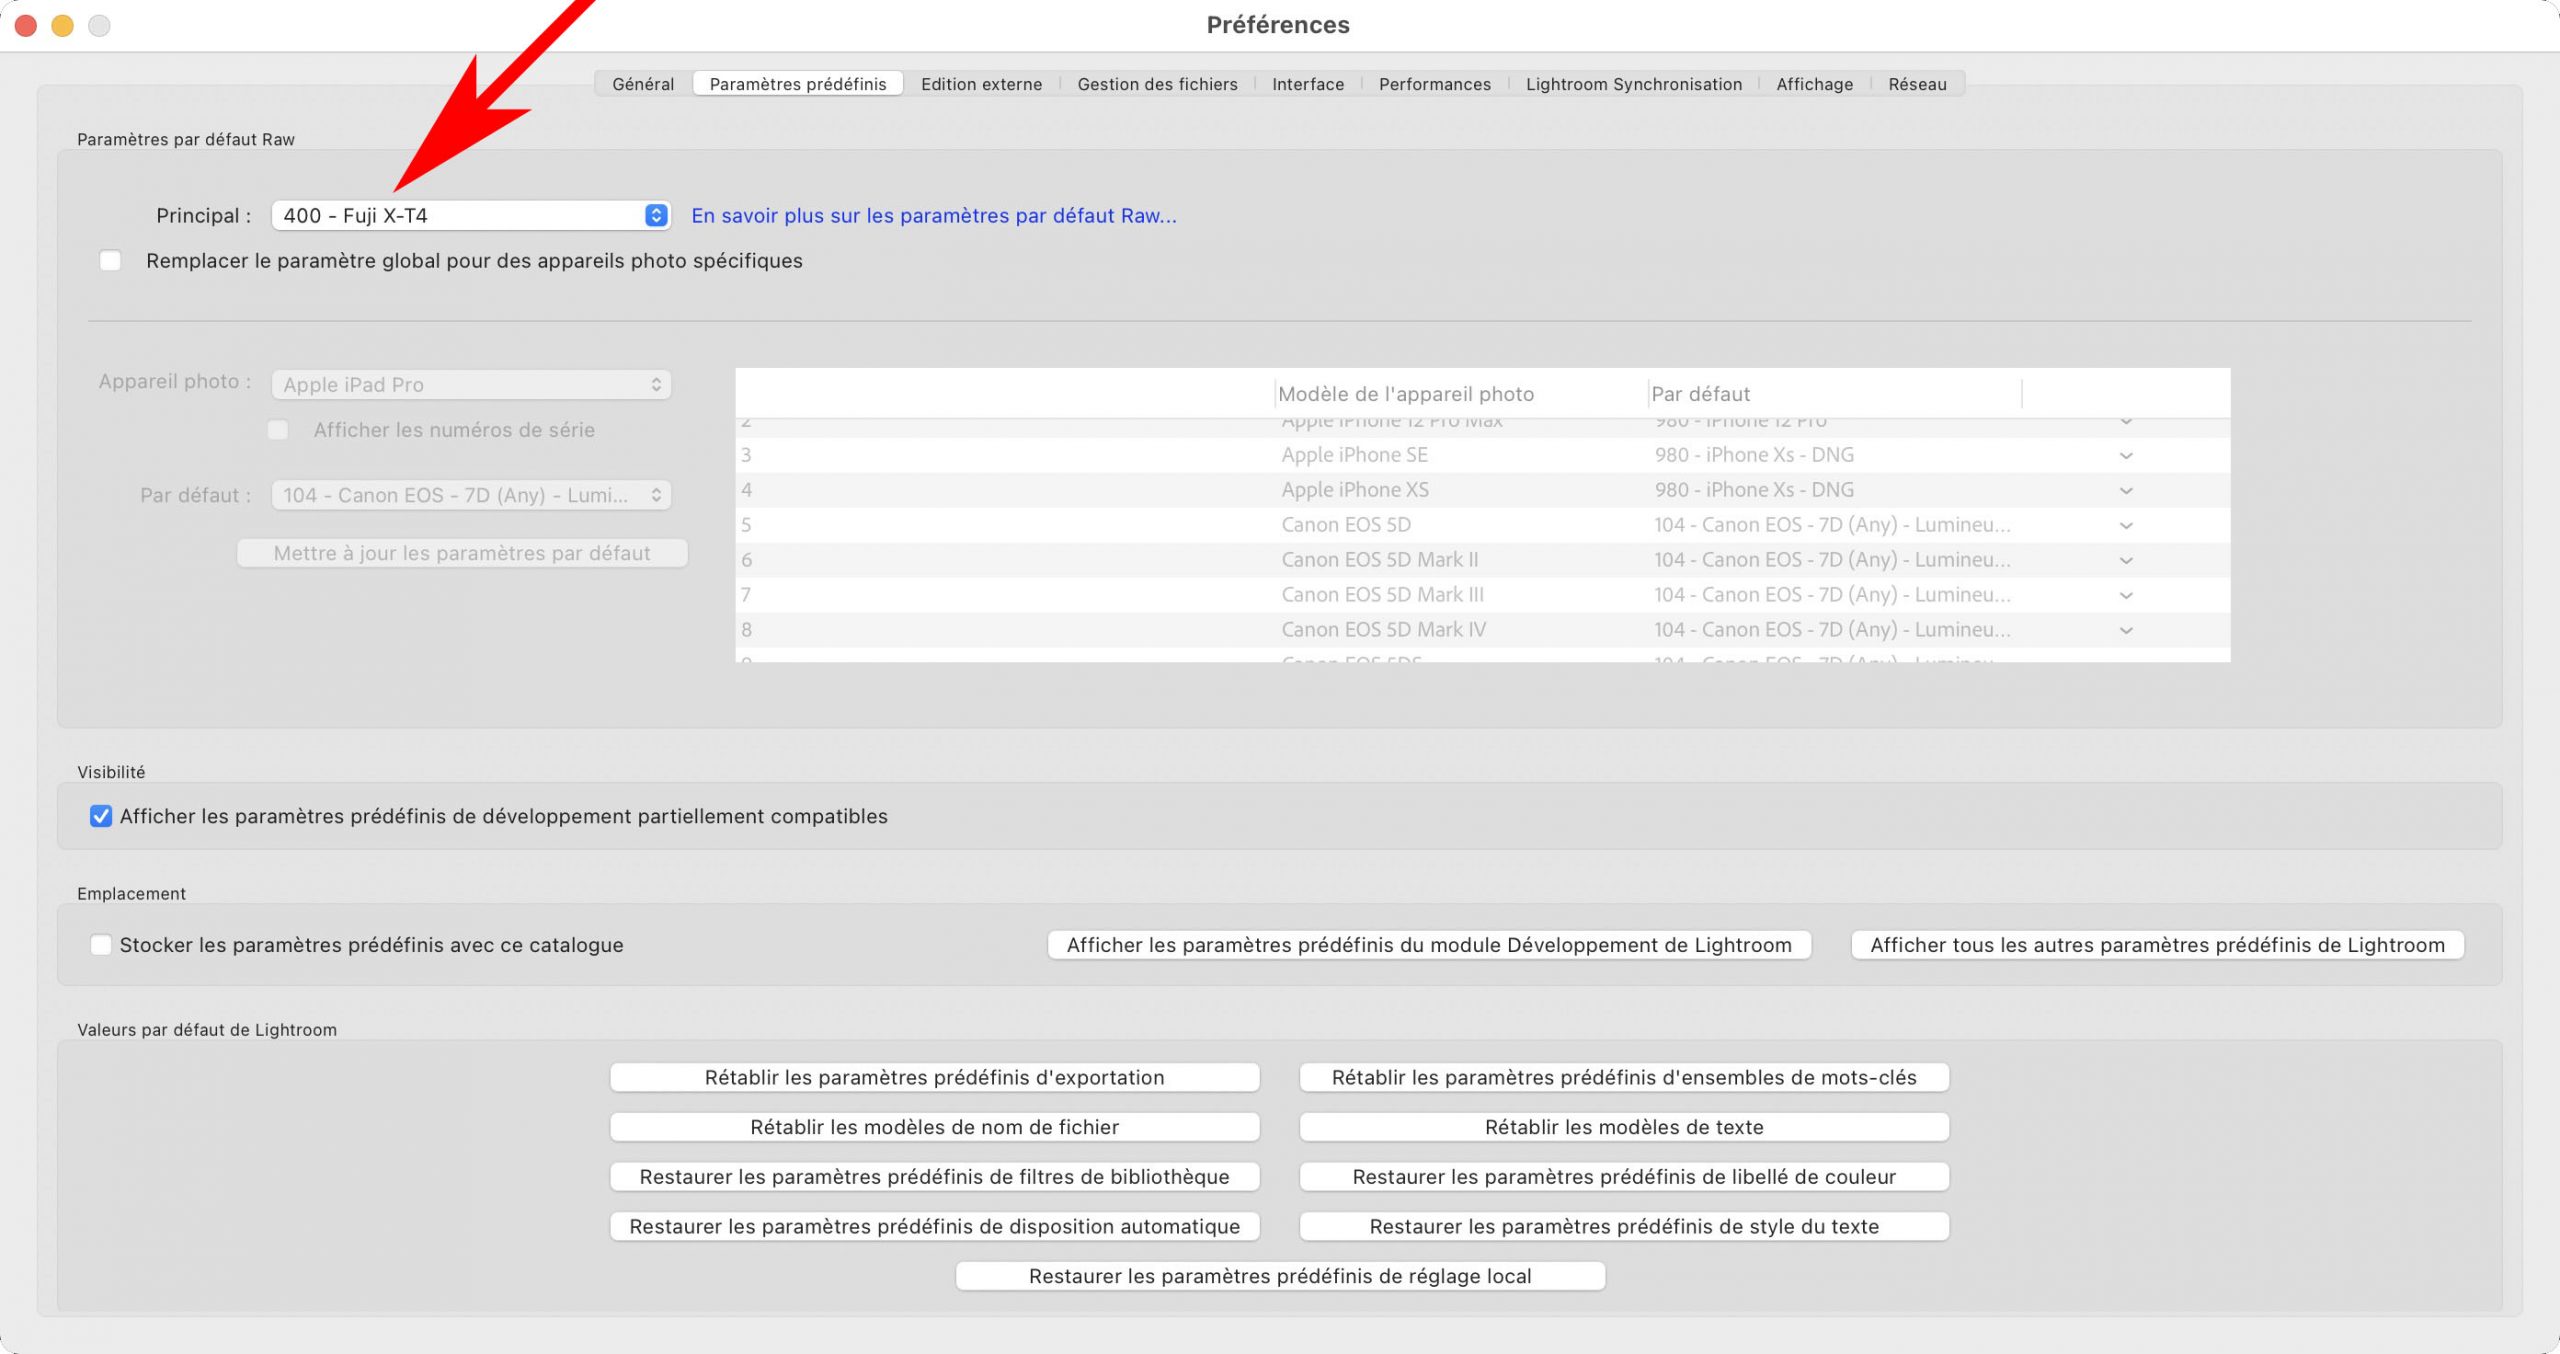Open the Performances tab
Viewport: 2560px width, 1354px height.
click(x=1434, y=84)
